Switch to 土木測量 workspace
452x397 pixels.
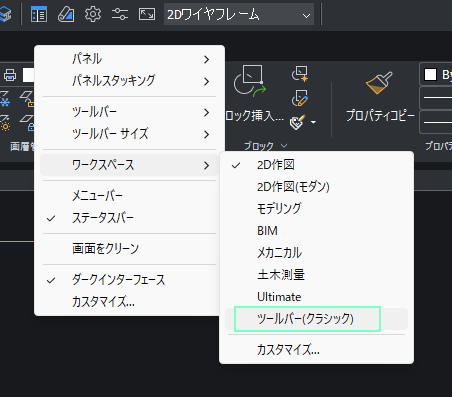coord(316,275)
